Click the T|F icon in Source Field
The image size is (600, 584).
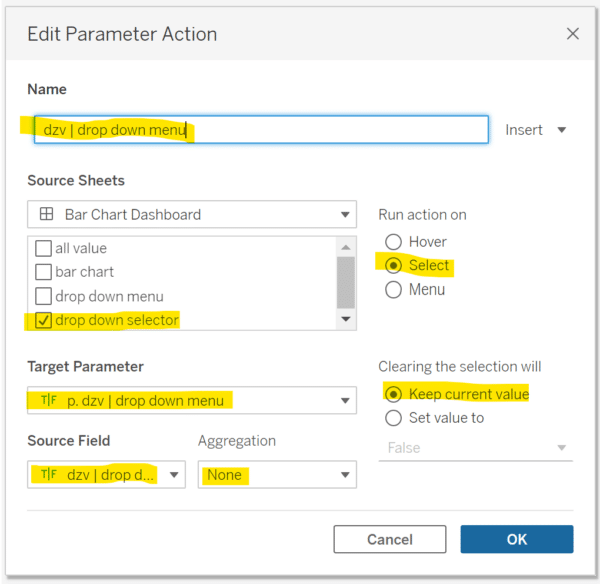click(x=47, y=475)
